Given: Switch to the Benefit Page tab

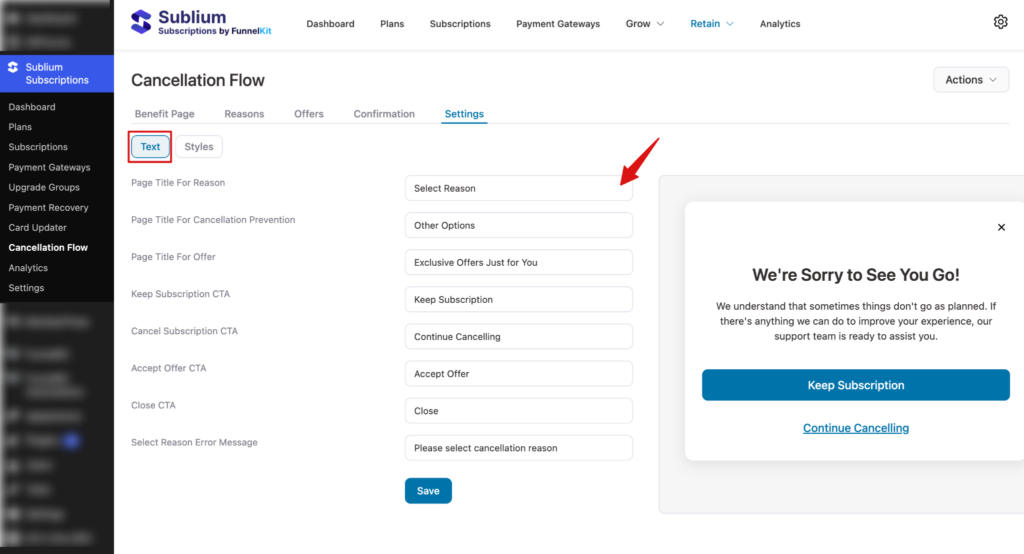Looking at the screenshot, I should pyautogui.click(x=166, y=114).
